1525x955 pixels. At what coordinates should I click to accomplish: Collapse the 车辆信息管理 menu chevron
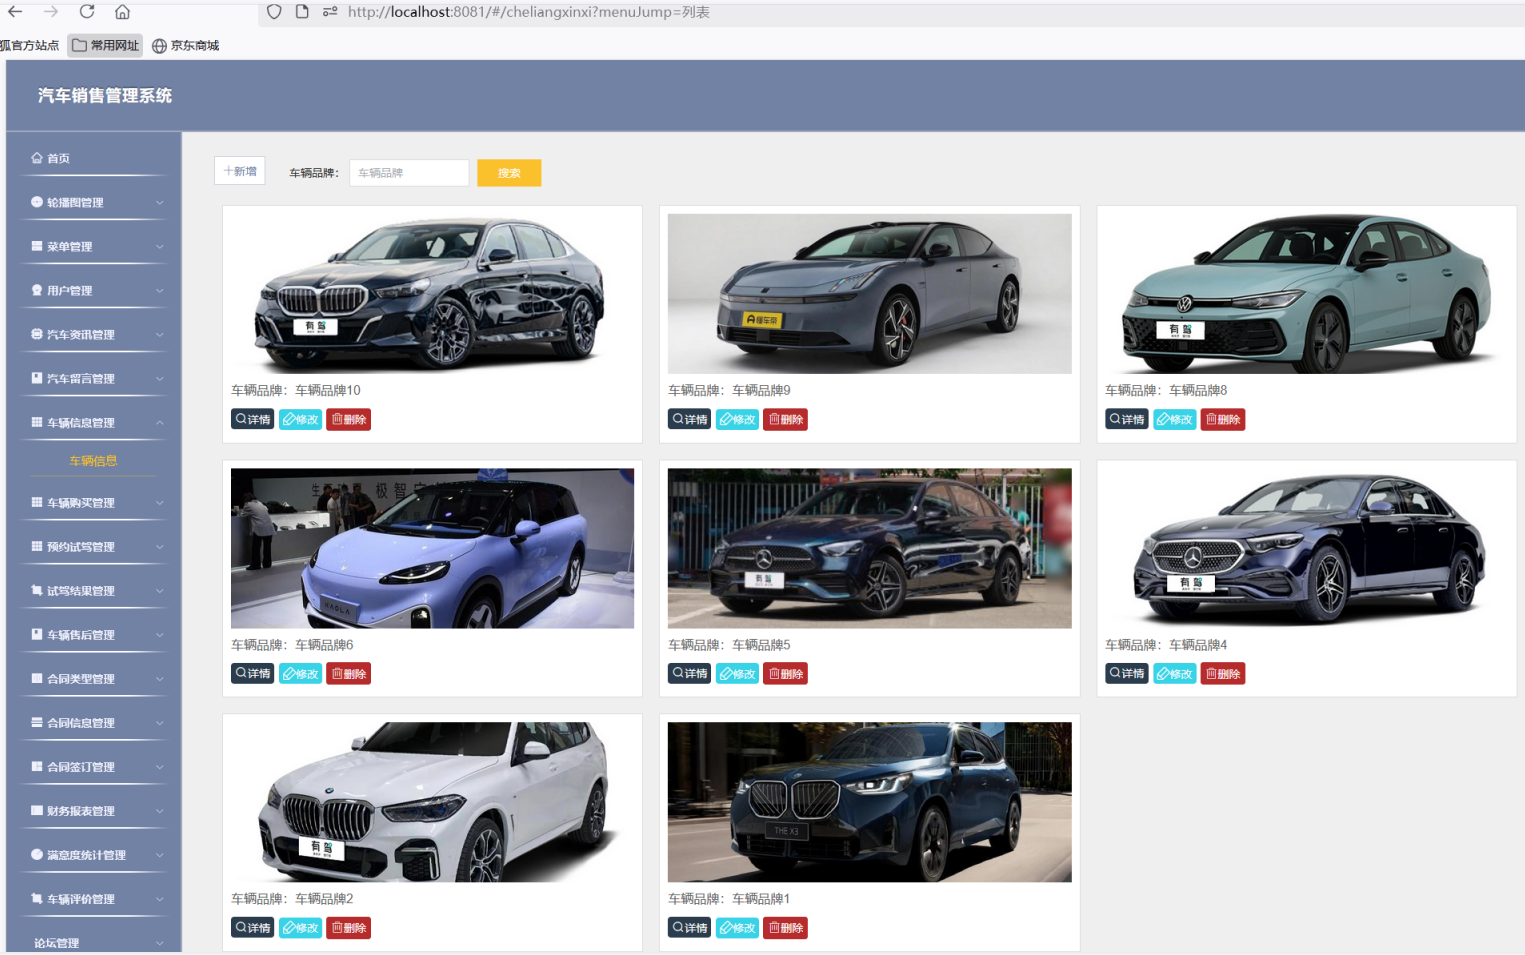click(160, 423)
